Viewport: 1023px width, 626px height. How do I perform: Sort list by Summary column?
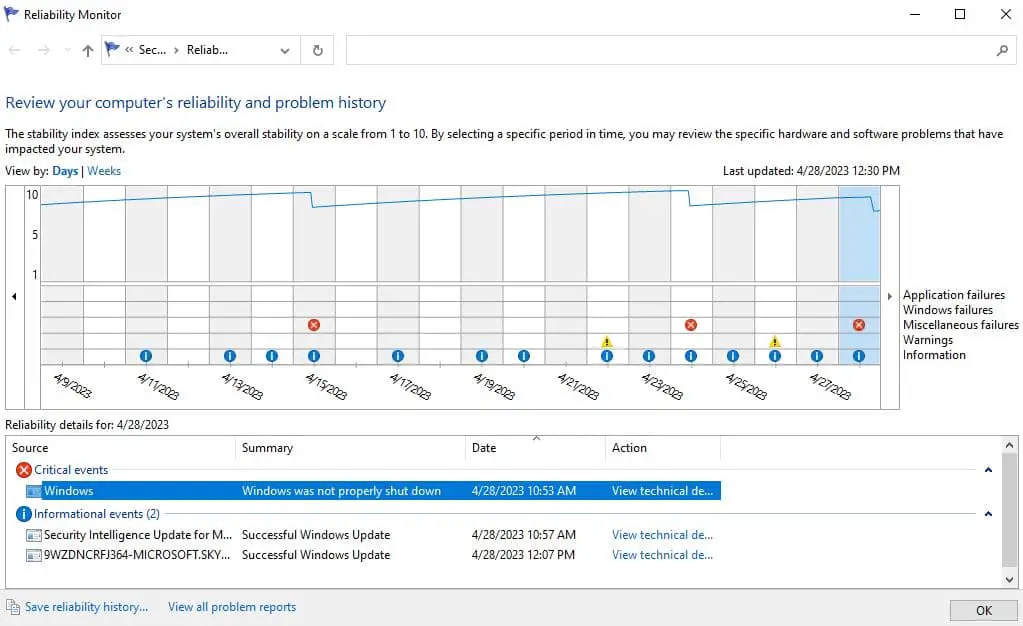click(x=351, y=448)
